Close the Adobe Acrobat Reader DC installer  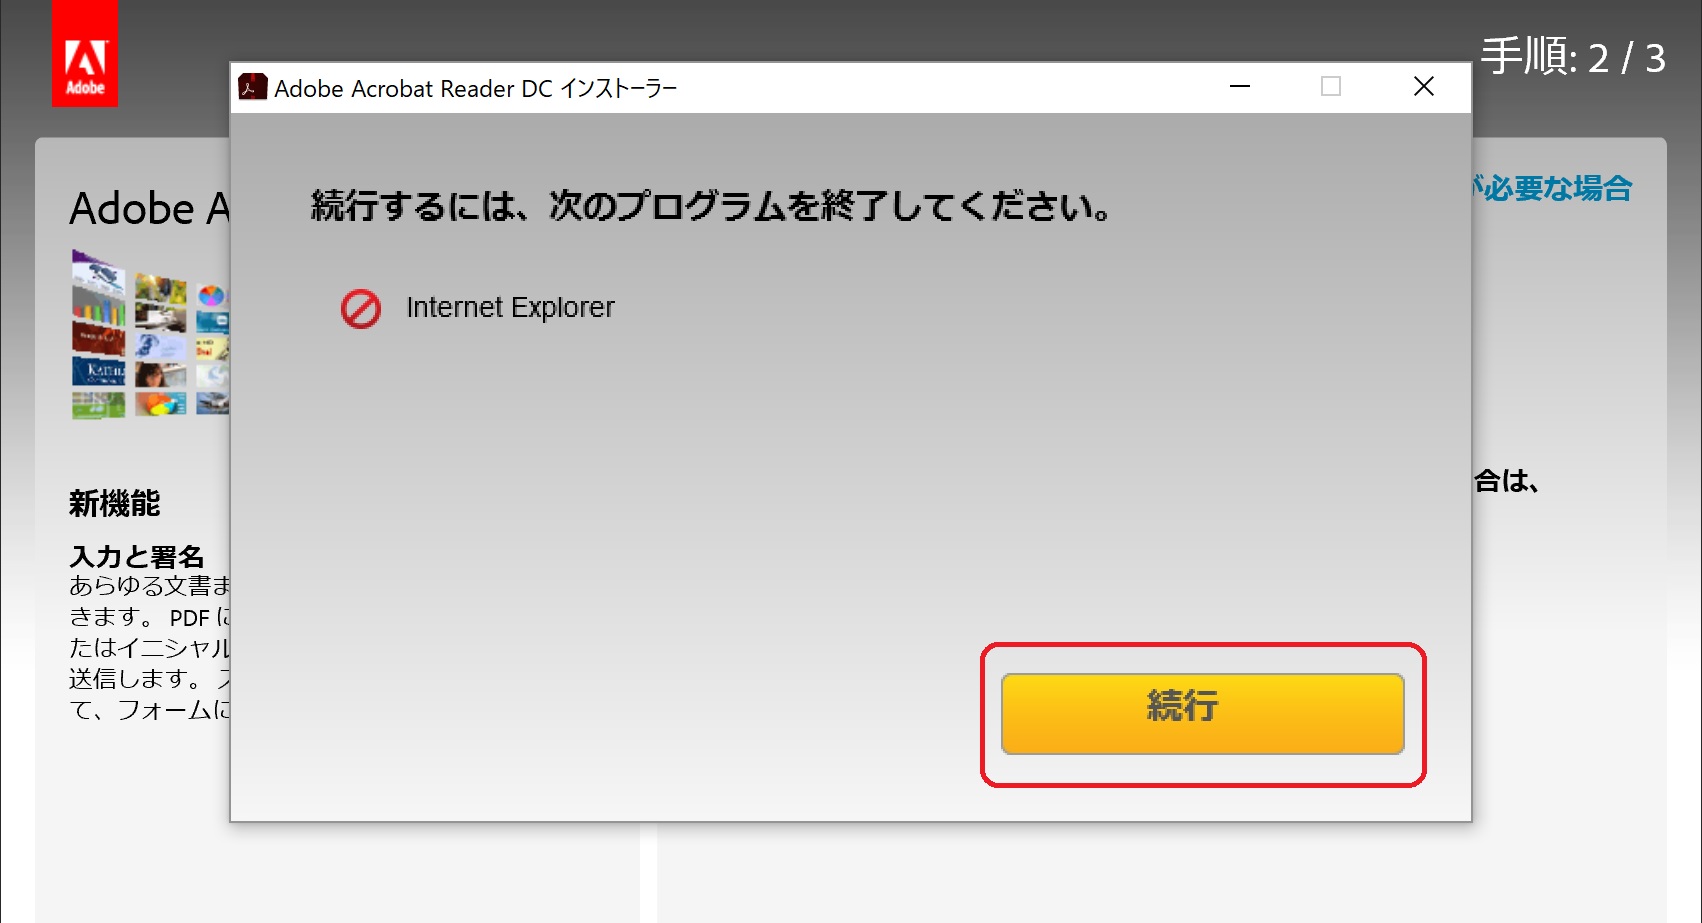point(1424,87)
